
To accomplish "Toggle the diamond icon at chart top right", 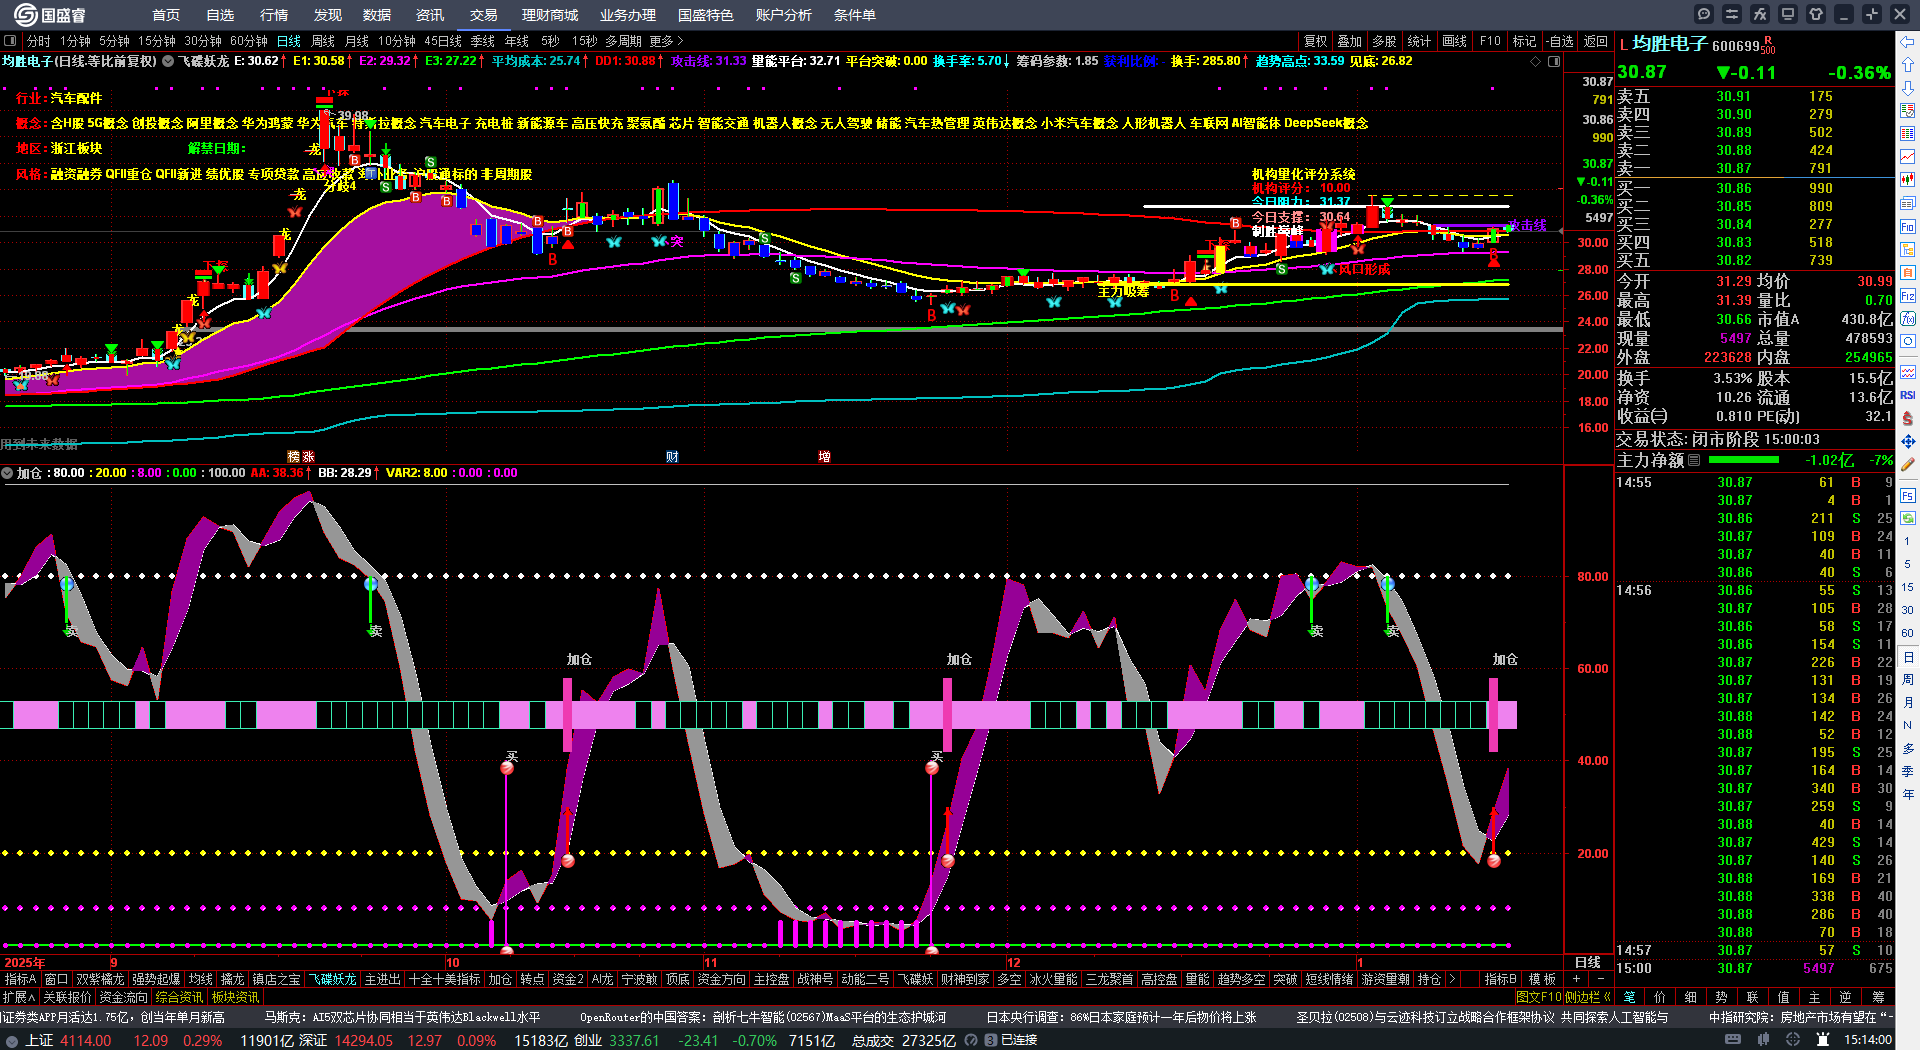I will tap(1536, 61).
